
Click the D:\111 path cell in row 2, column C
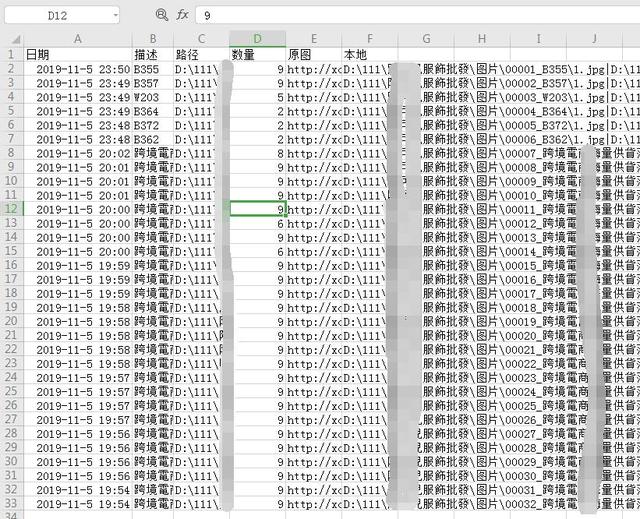[202, 69]
